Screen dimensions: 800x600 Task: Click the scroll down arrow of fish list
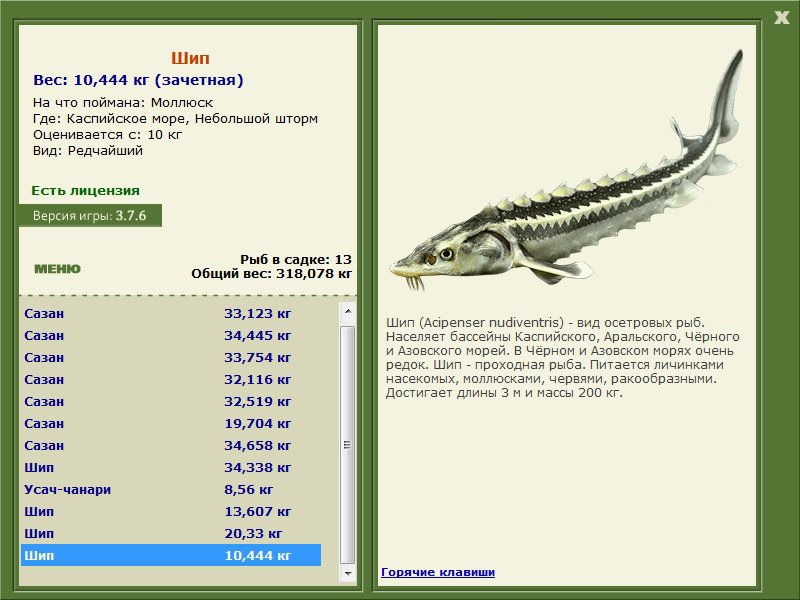pyautogui.click(x=348, y=573)
